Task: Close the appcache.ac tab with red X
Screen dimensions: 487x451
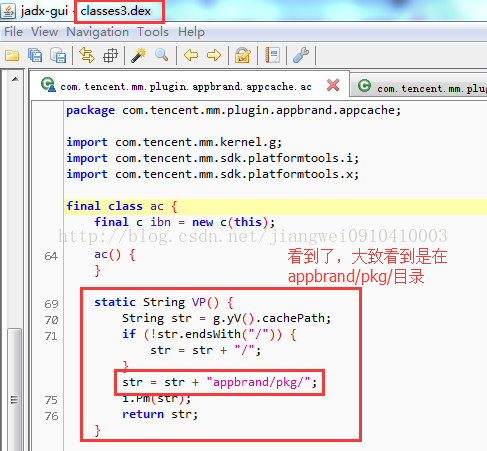Action: click(333, 85)
